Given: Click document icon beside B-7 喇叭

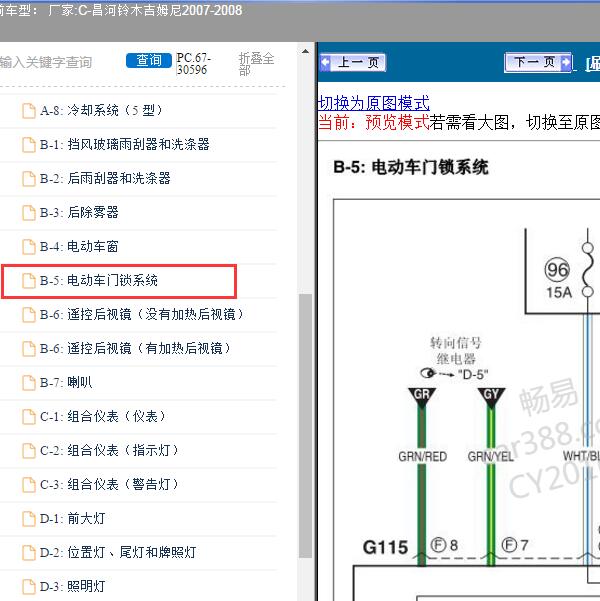Looking at the screenshot, I should [x=29, y=383].
